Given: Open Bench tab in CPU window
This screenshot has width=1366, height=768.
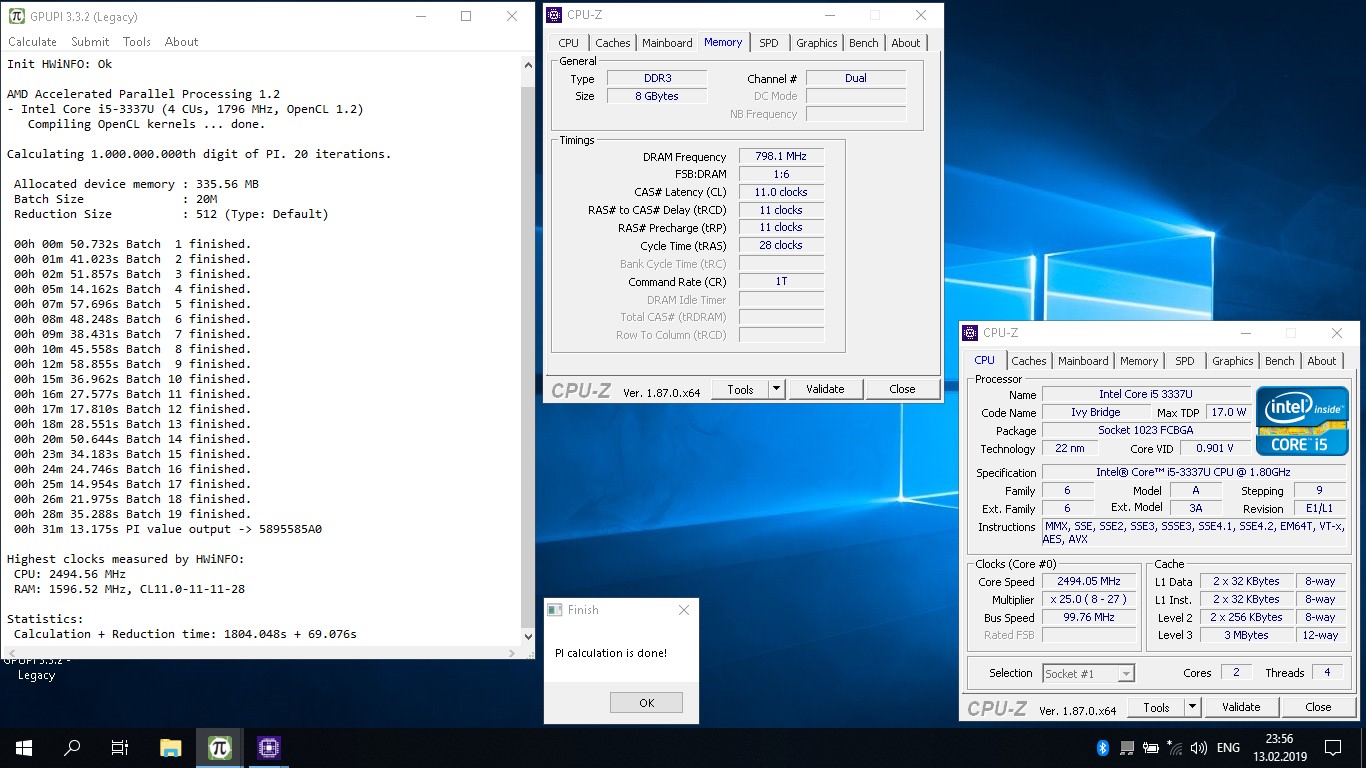Looking at the screenshot, I should pos(1280,361).
